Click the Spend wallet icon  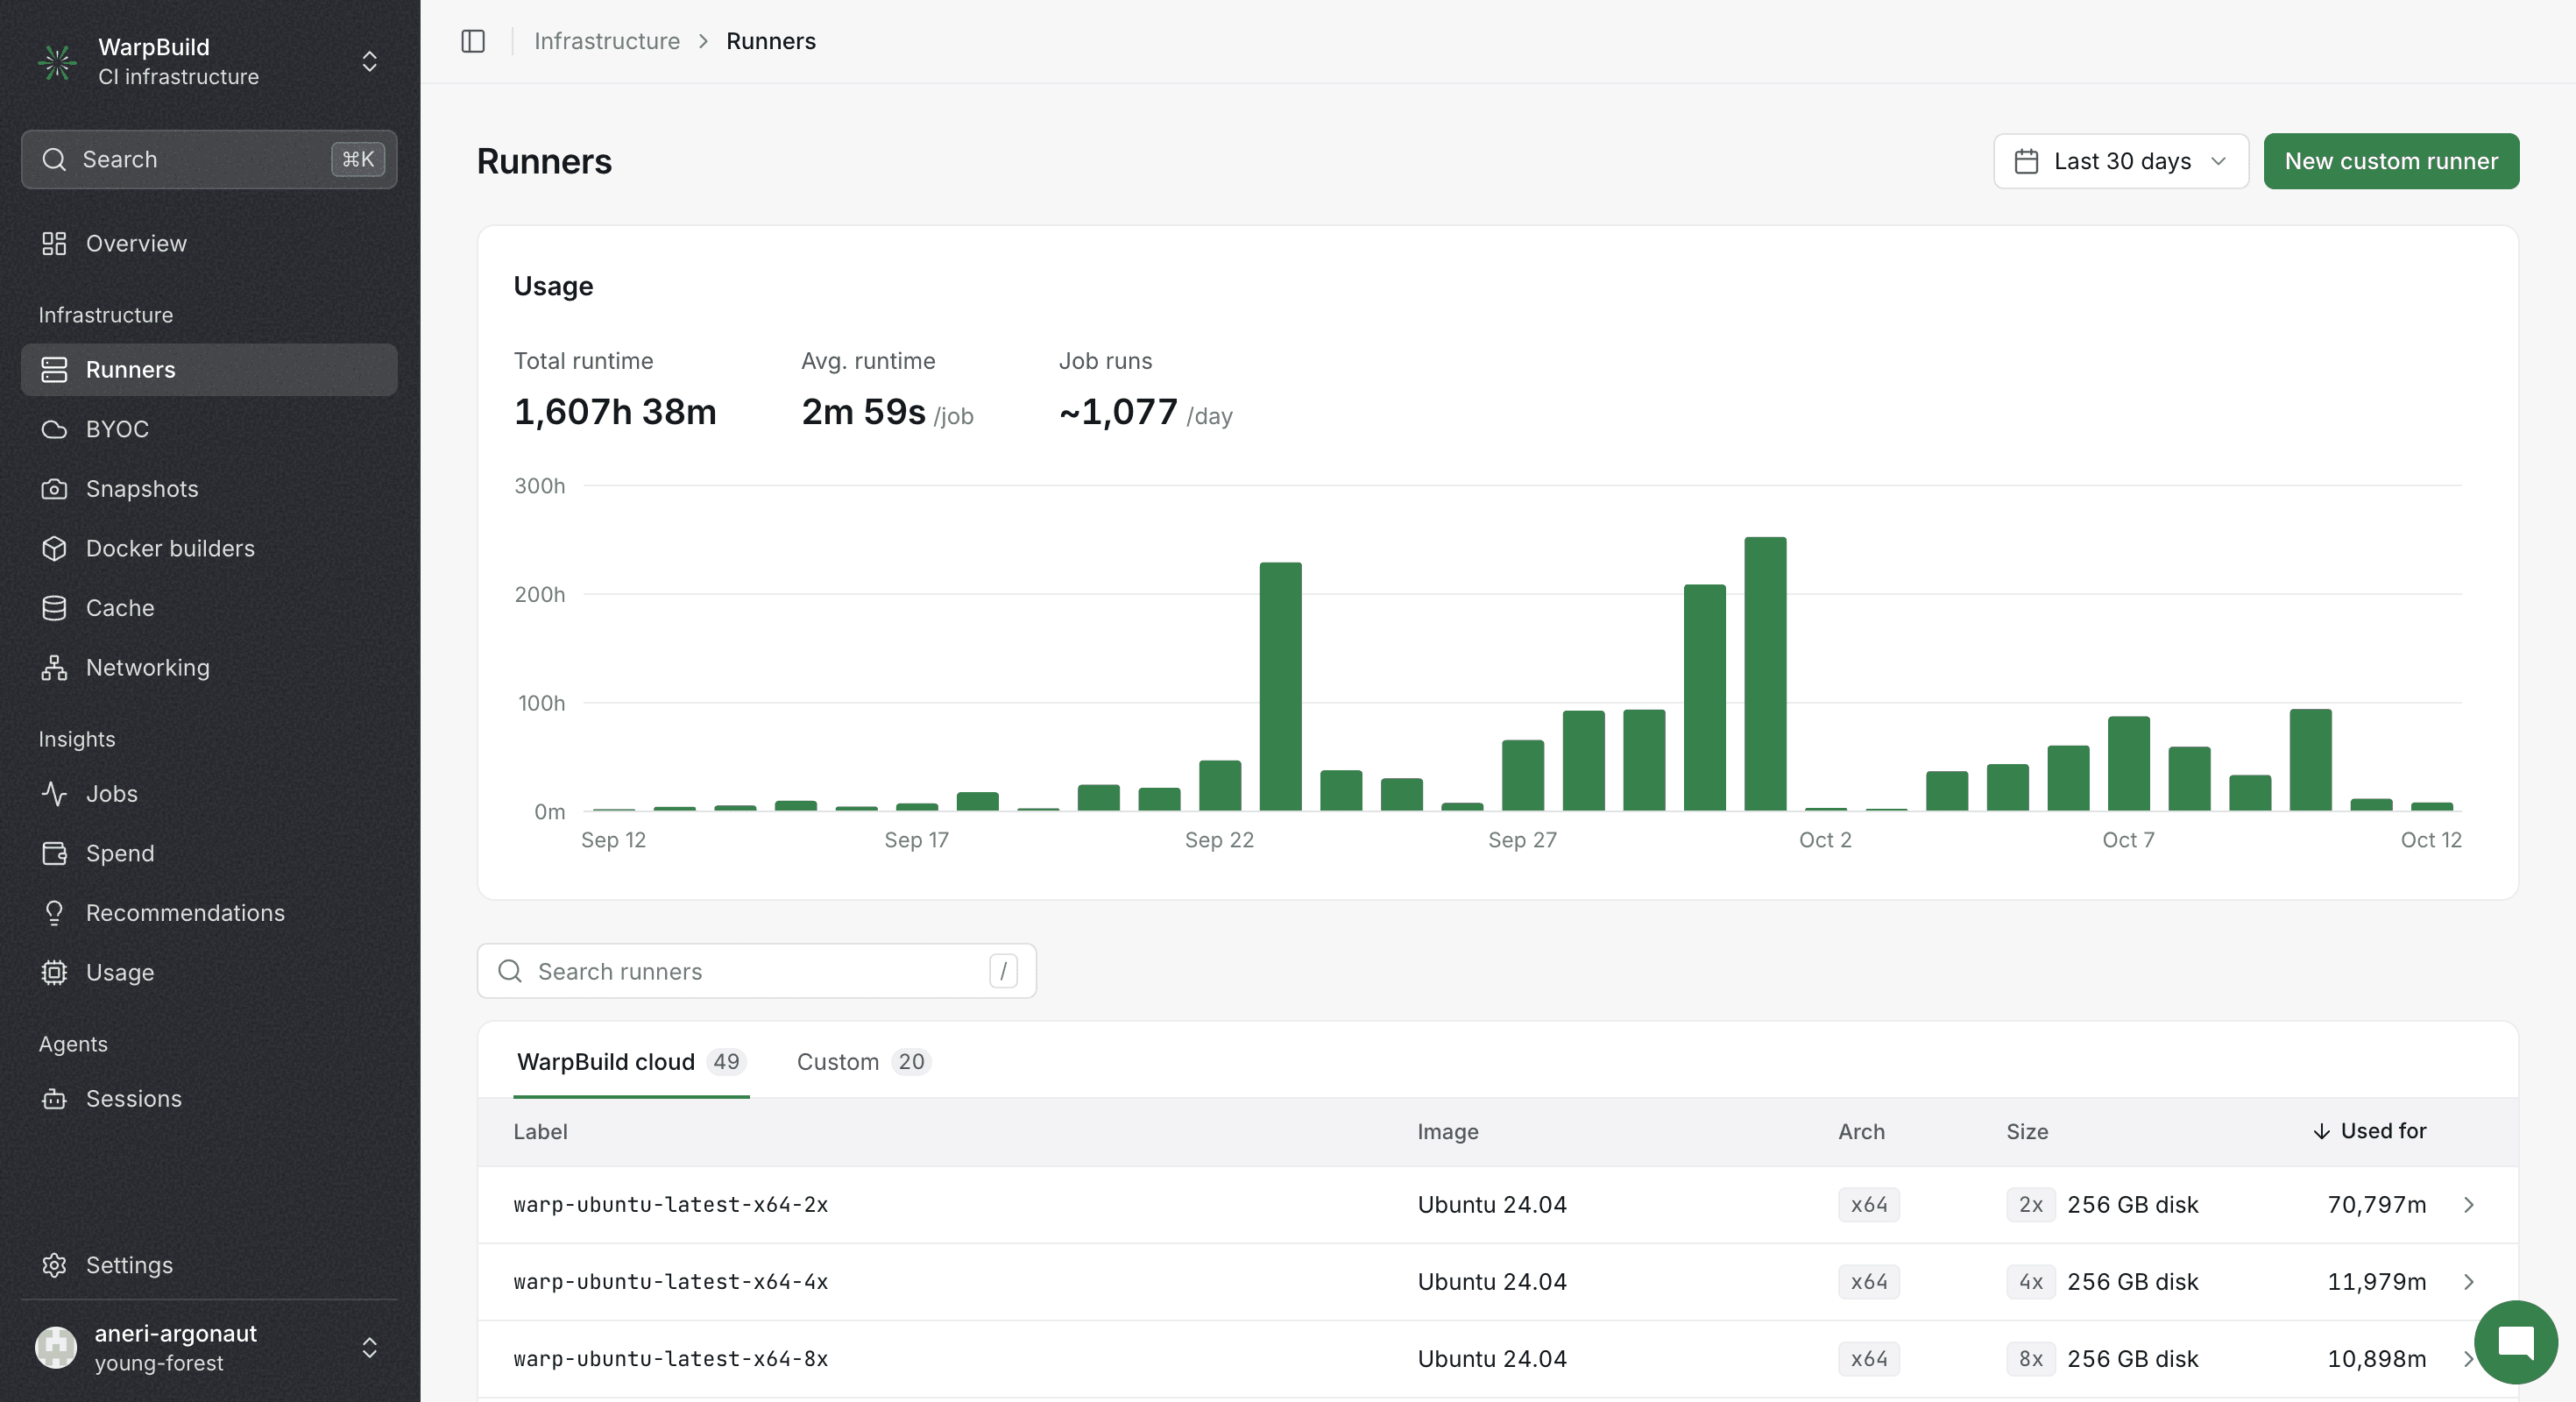(x=54, y=853)
